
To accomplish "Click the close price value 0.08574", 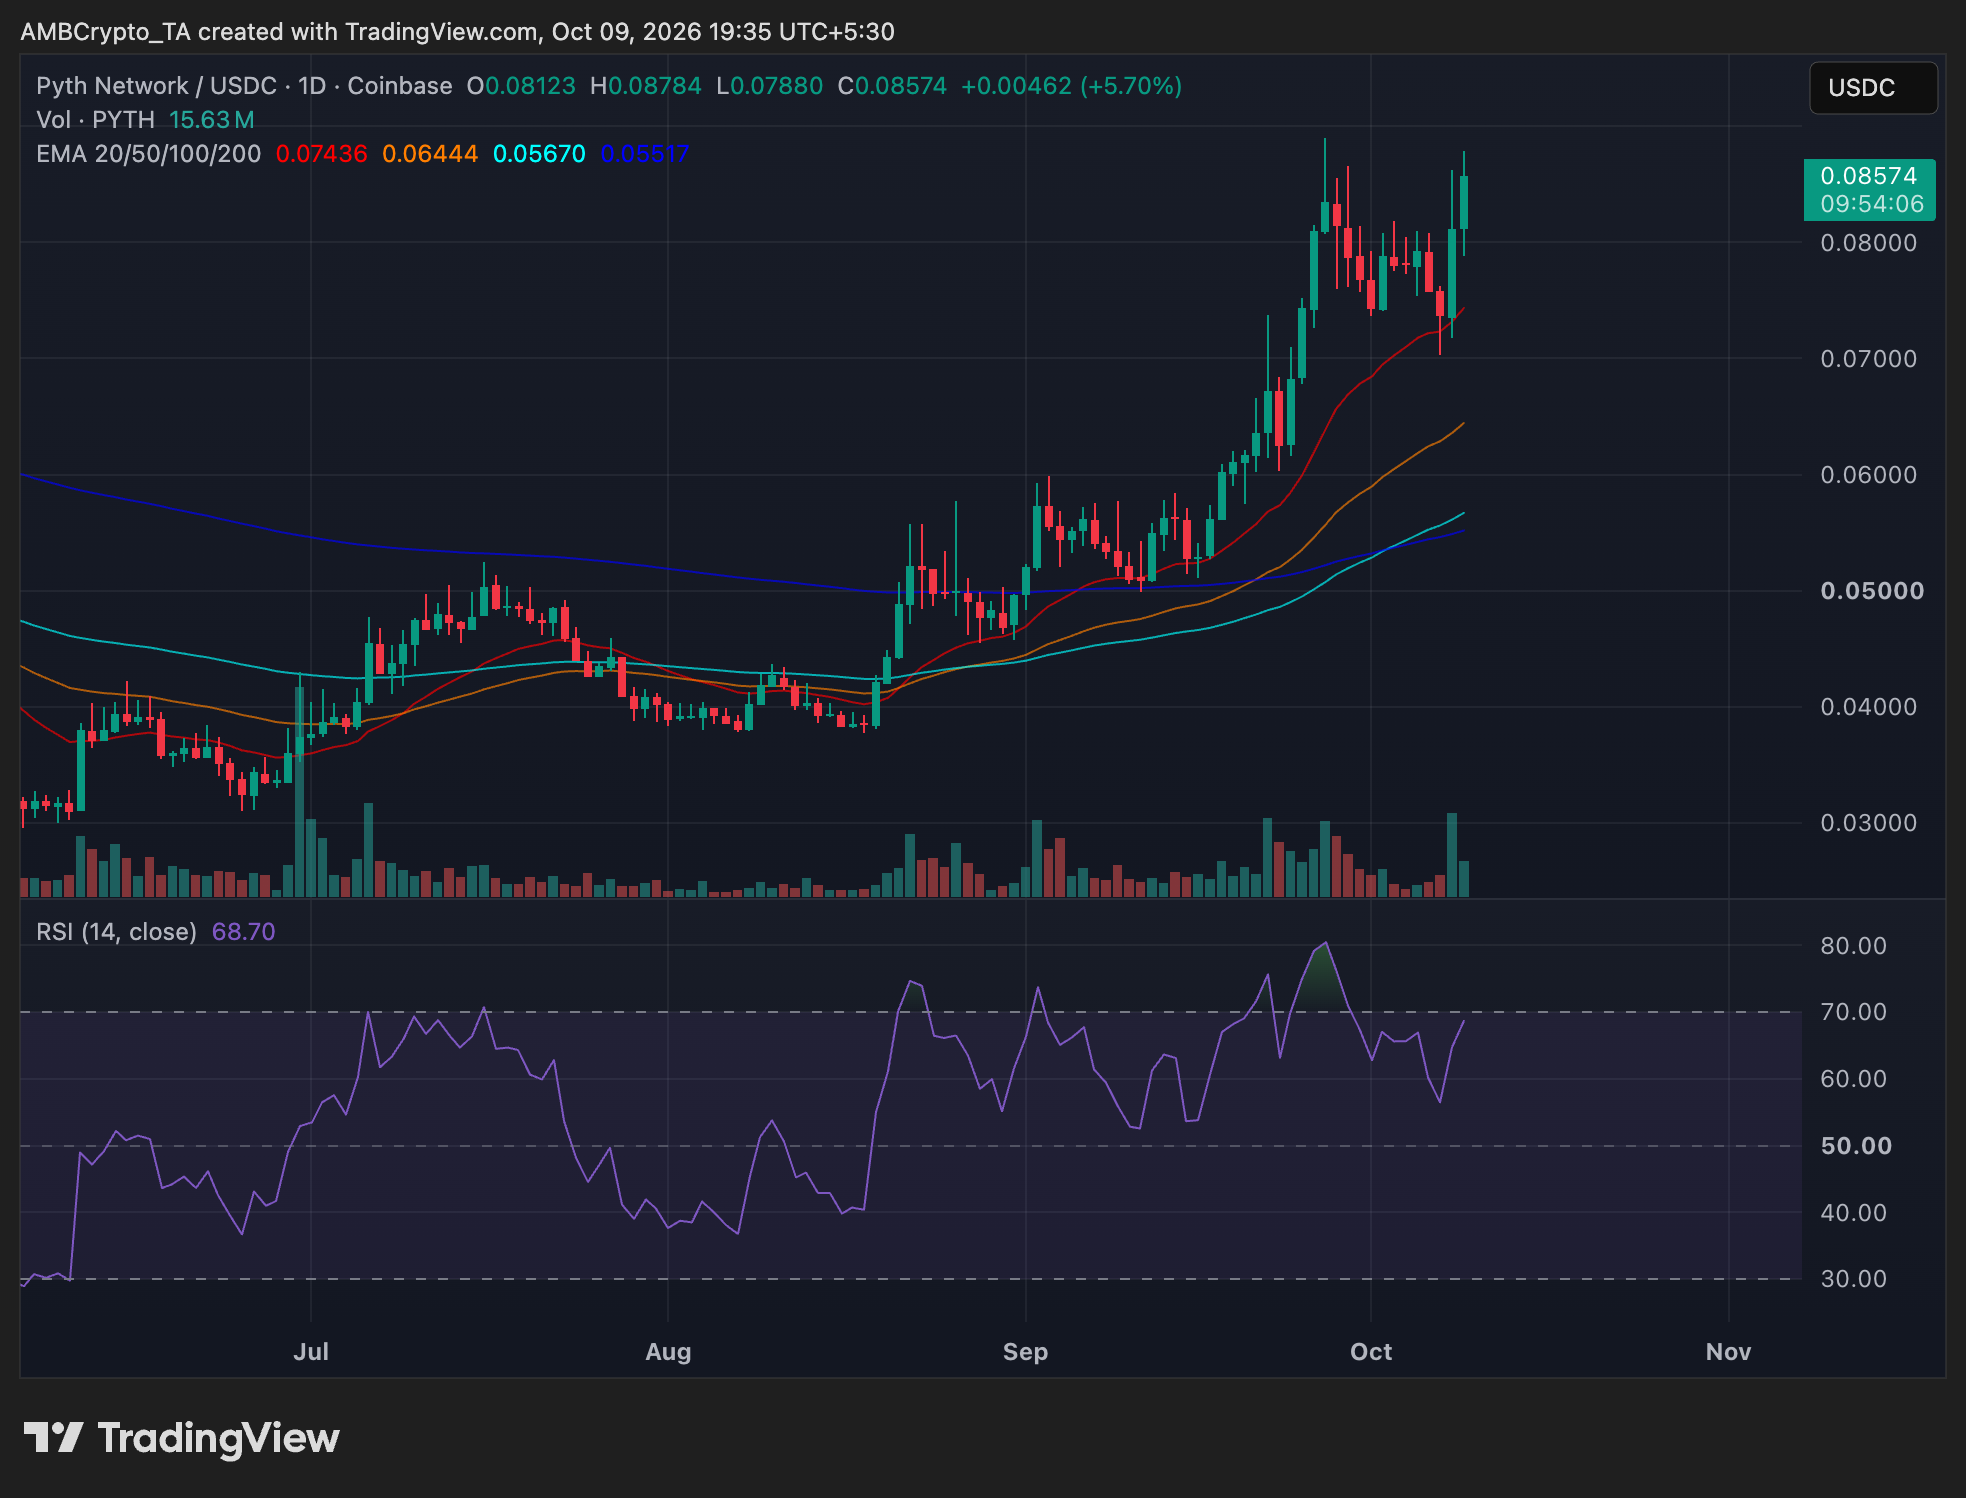I will coord(900,86).
